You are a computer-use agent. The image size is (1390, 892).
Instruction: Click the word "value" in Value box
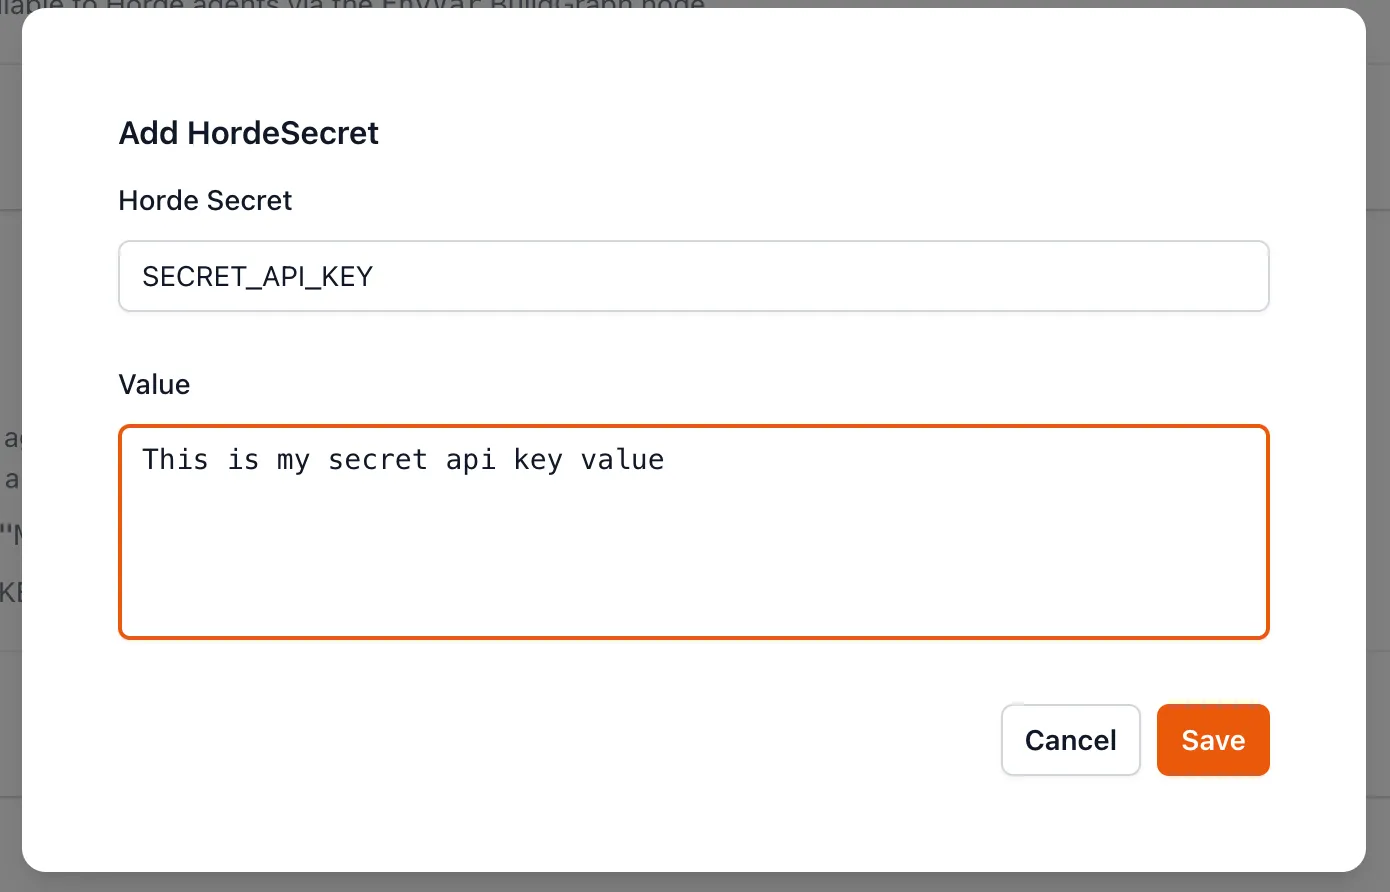pyautogui.click(x=622, y=460)
